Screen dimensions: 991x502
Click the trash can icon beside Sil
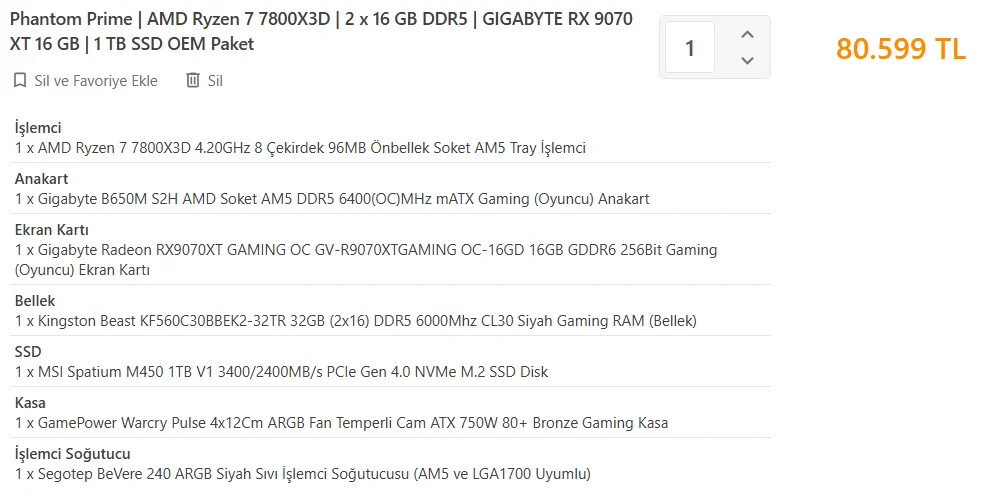193,81
